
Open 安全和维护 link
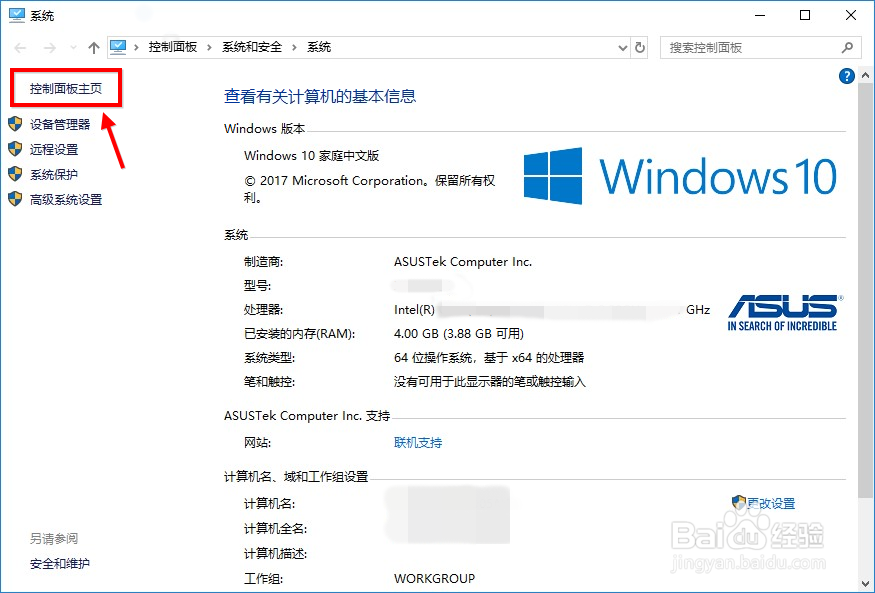[x=60, y=564]
